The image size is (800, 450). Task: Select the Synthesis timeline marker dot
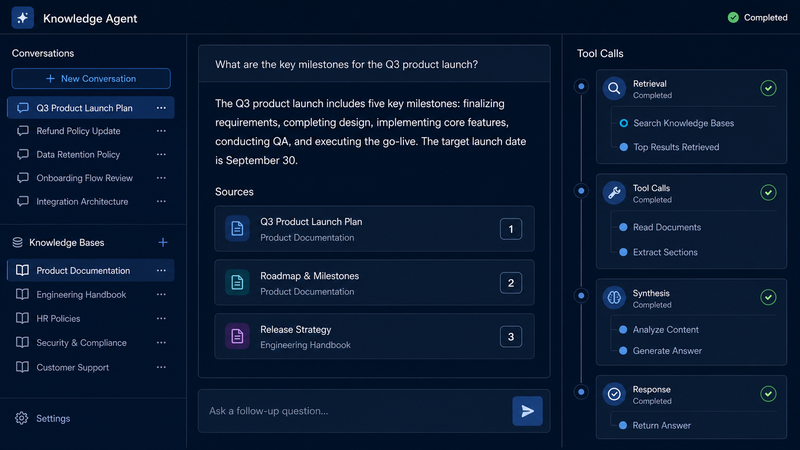[x=581, y=295]
